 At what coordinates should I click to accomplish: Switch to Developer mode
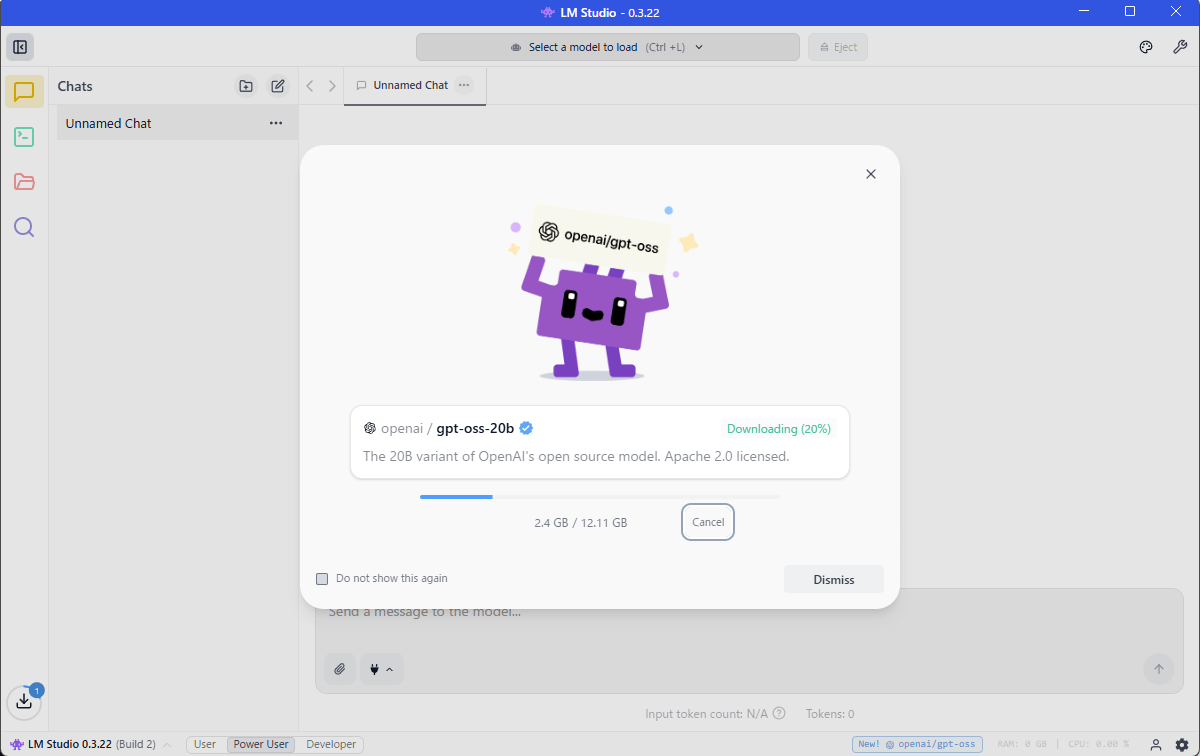click(331, 744)
